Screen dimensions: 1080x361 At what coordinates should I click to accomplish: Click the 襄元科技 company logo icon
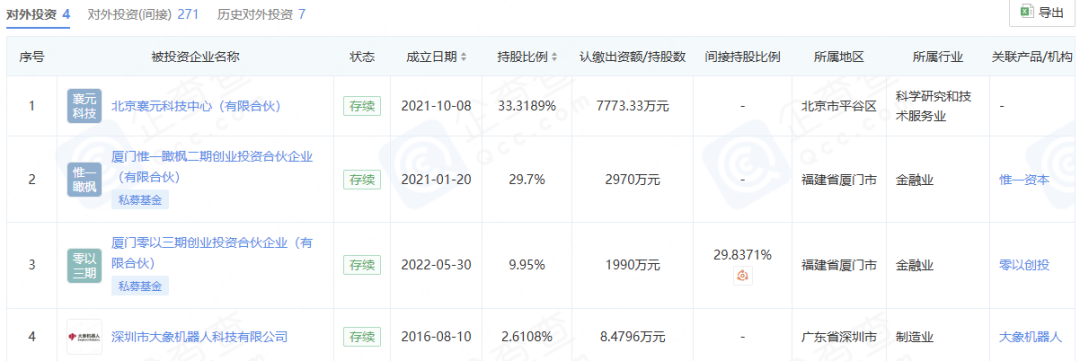click(85, 106)
